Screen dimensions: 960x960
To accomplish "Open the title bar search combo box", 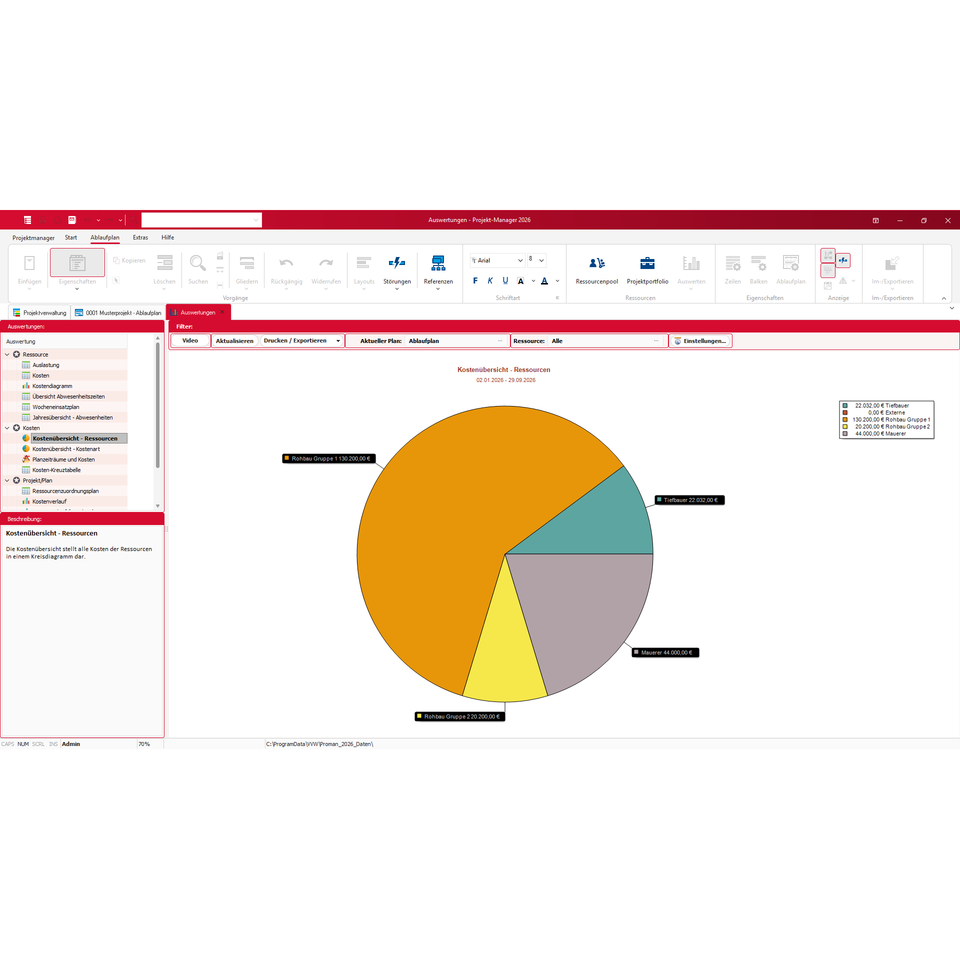I will pyautogui.click(x=201, y=220).
